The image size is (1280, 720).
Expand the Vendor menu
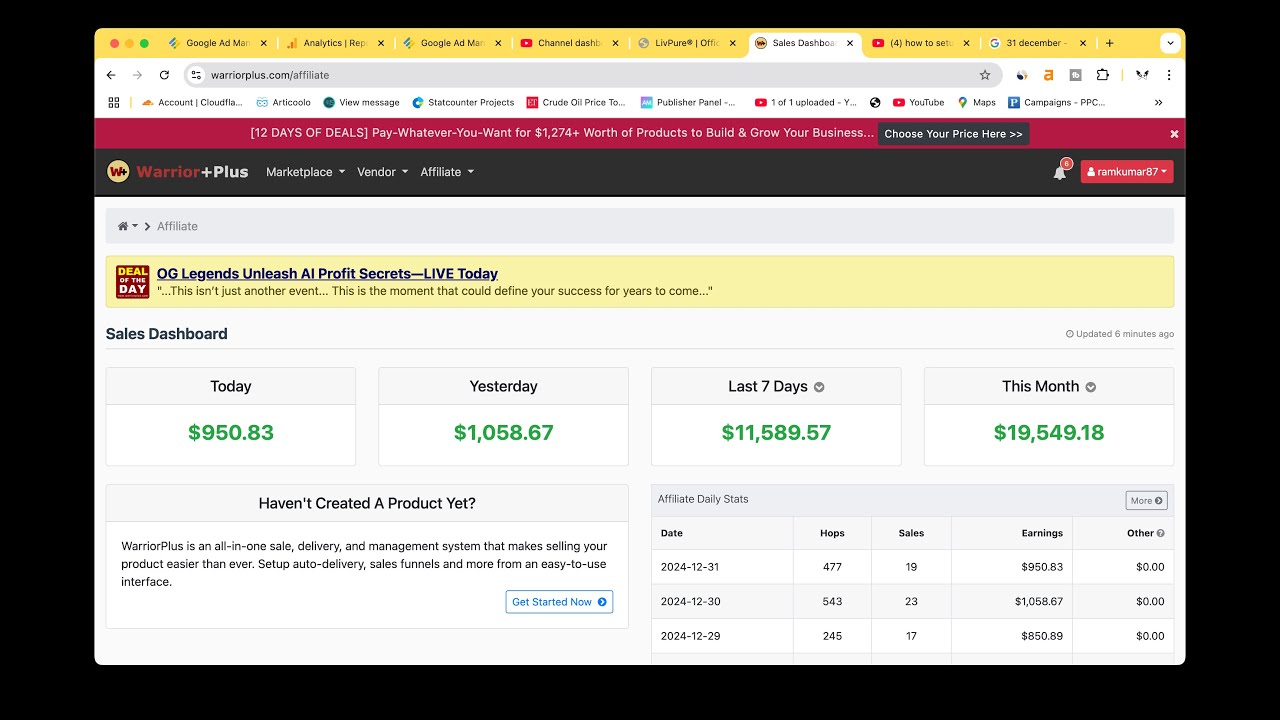coord(383,172)
